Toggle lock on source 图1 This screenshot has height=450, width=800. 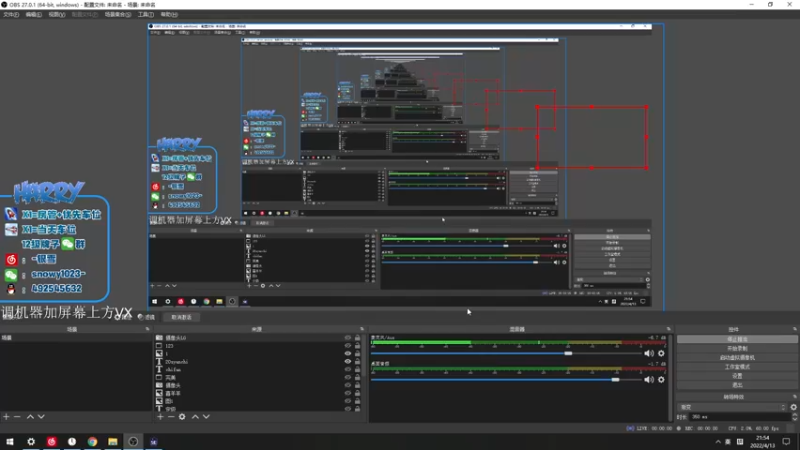tap(357, 401)
